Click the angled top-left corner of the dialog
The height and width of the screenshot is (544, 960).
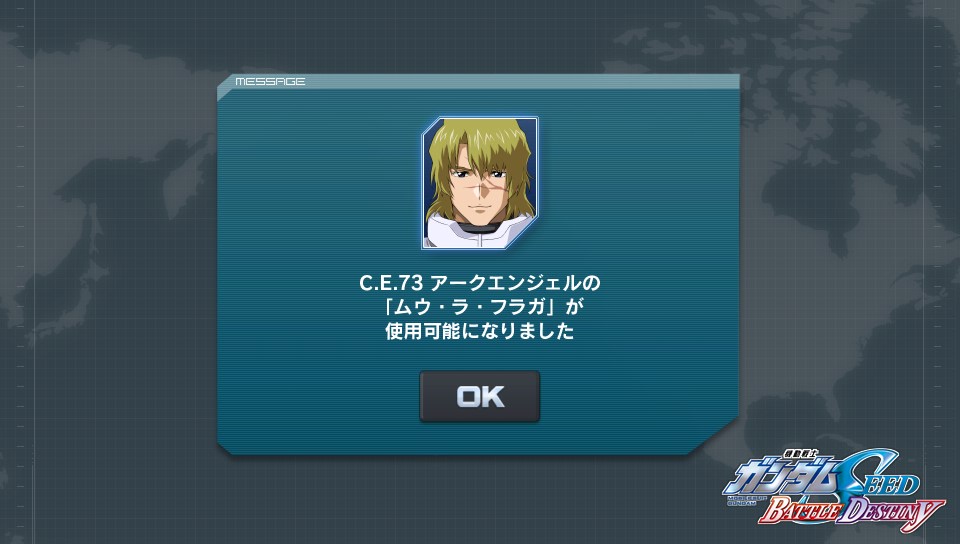226,86
